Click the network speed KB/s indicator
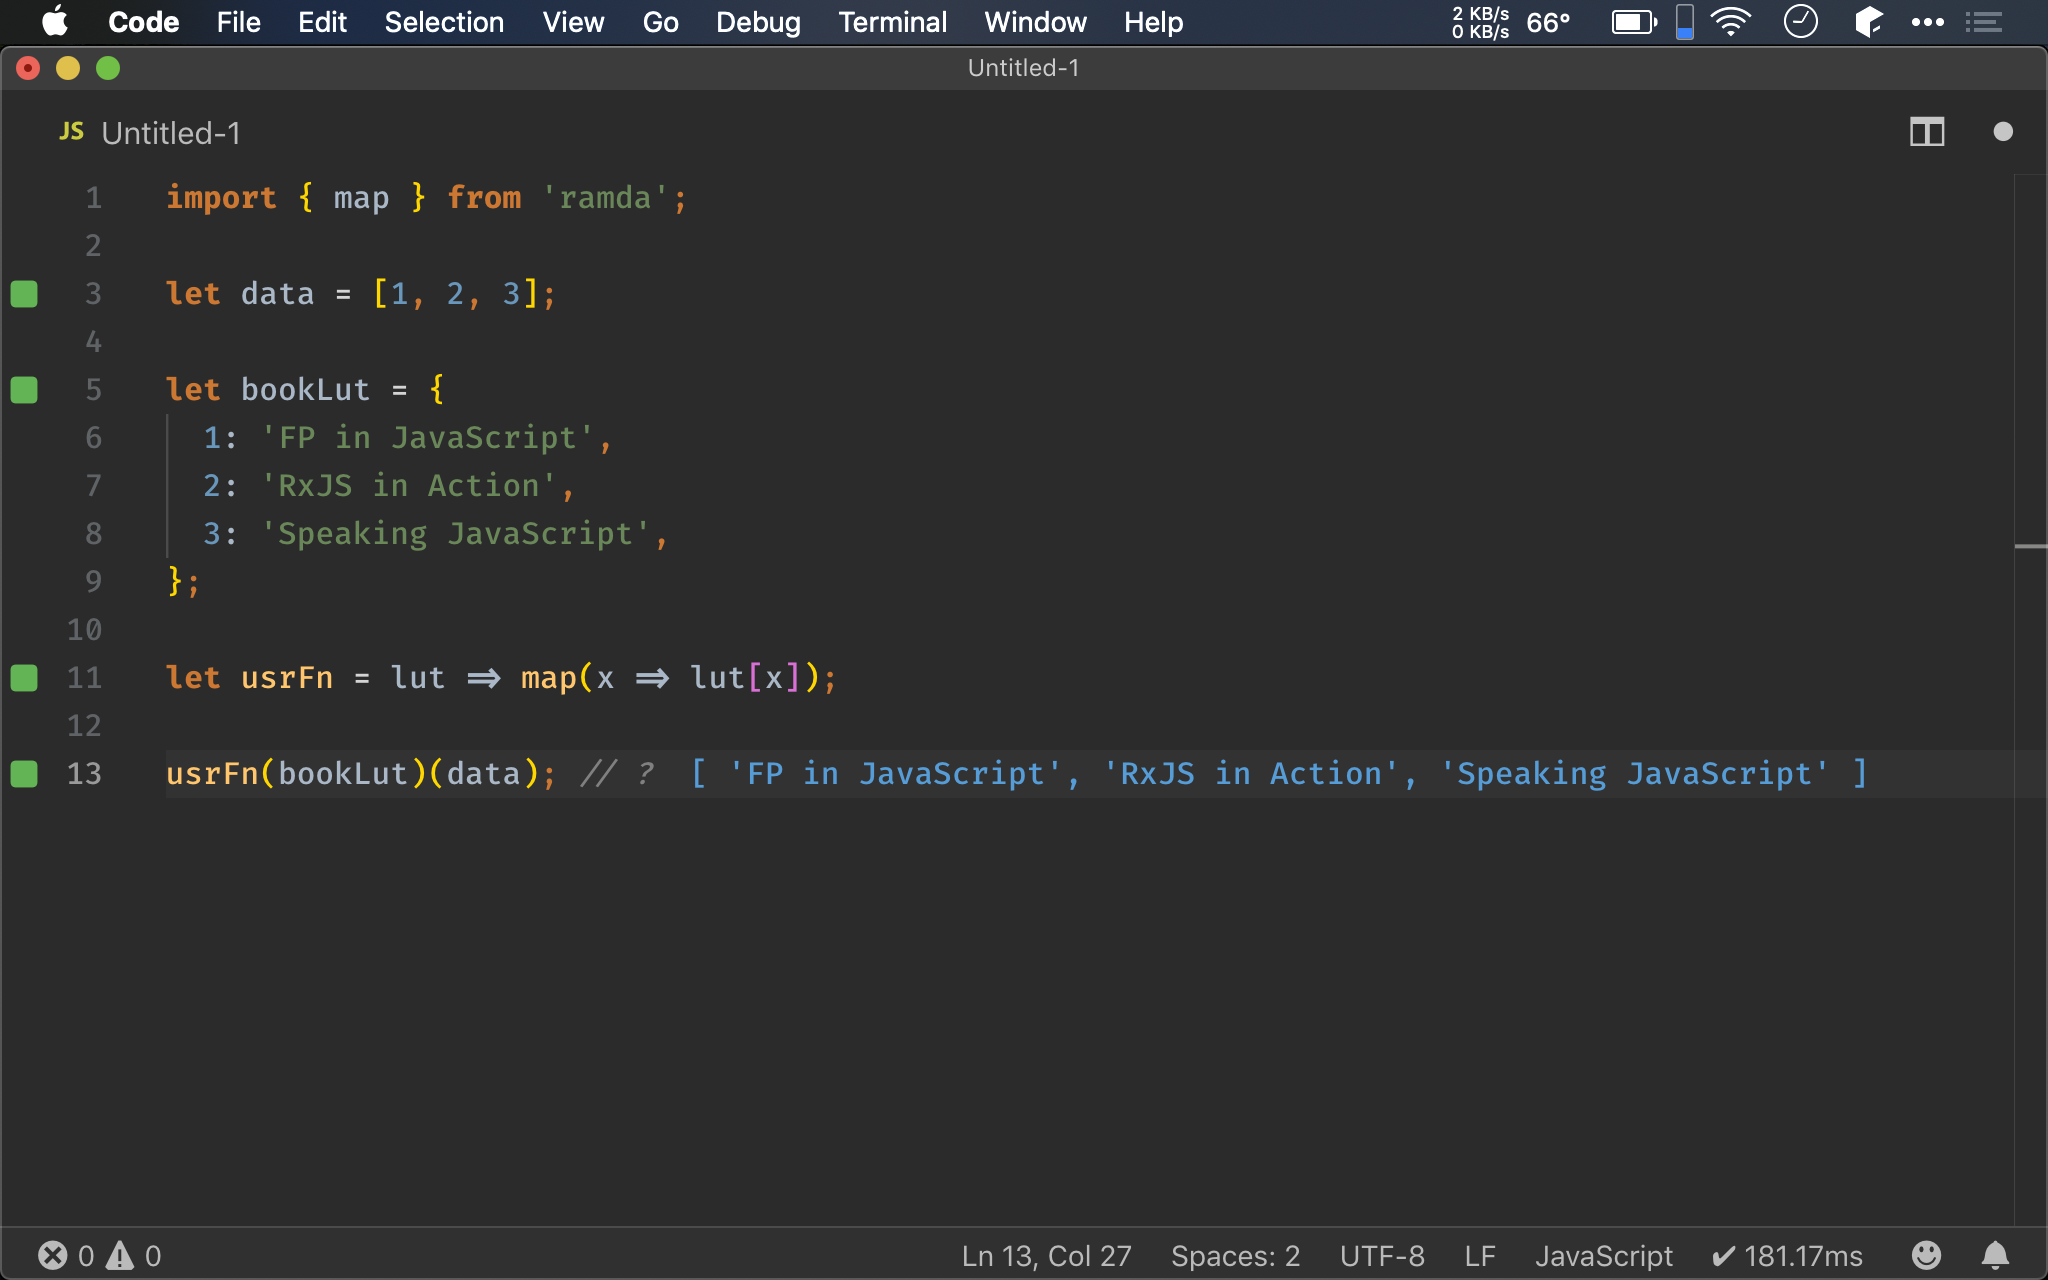This screenshot has height=1280, width=2048. point(1480,22)
